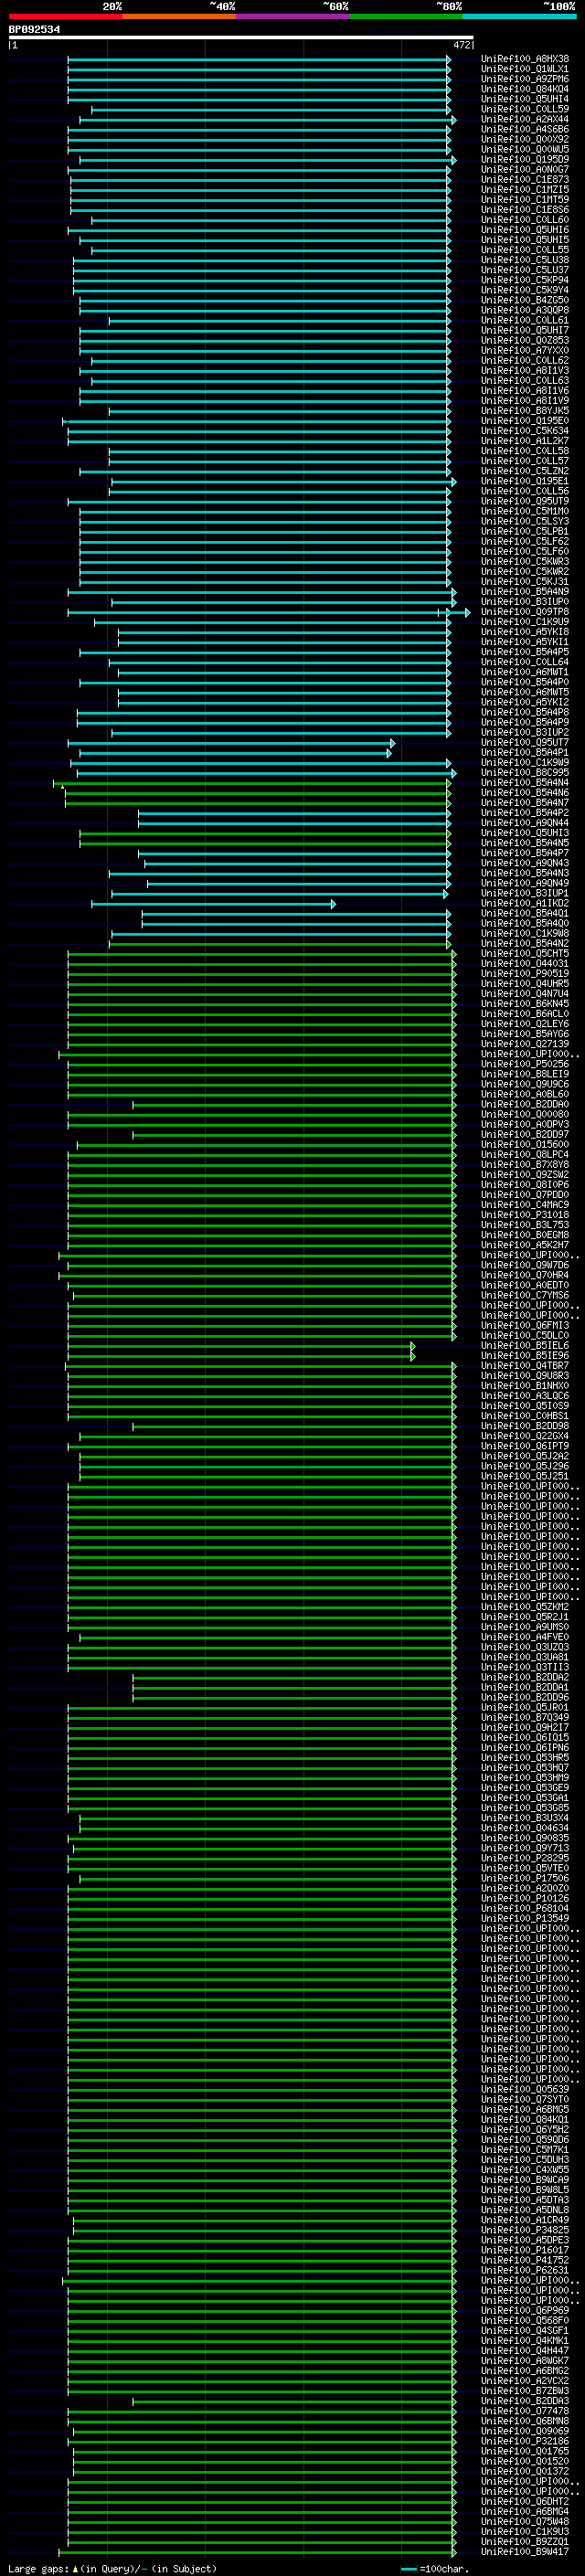Select hit label UniRef100_B9W417
The height and width of the screenshot is (2576, 585).
[x=525, y=2551]
